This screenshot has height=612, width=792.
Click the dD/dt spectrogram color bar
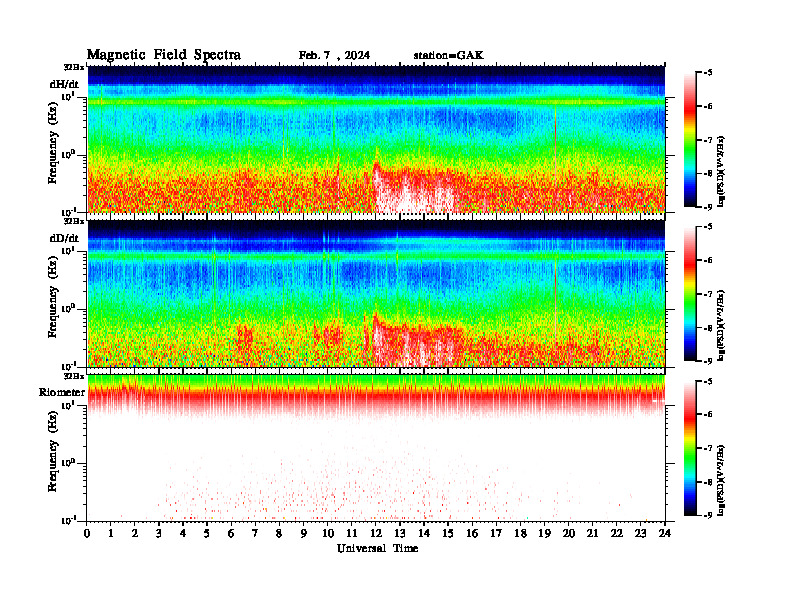pyautogui.click(x=690, y=294)
